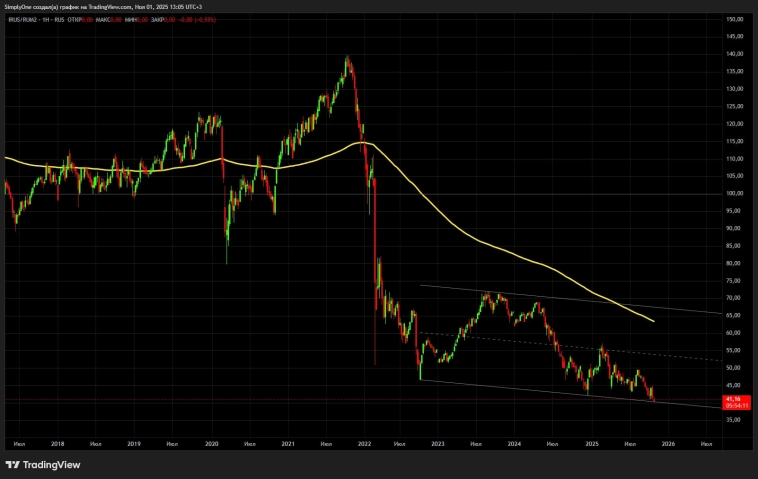The width and height of the screenshot is (758, 479).
Task: Click the 120,00 price axis label
Action: 734,124
